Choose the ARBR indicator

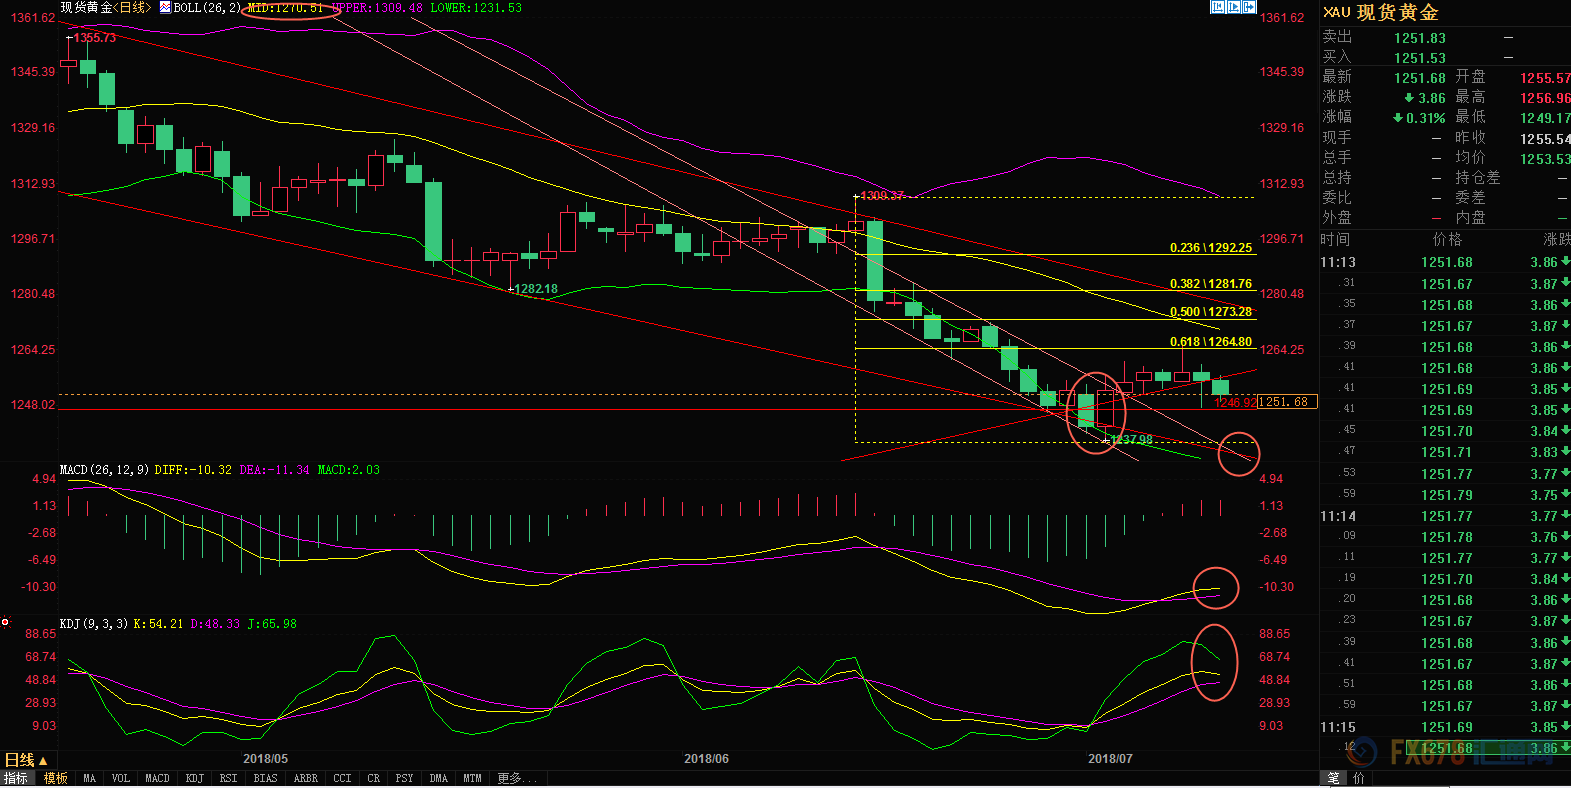click(306, 778)
